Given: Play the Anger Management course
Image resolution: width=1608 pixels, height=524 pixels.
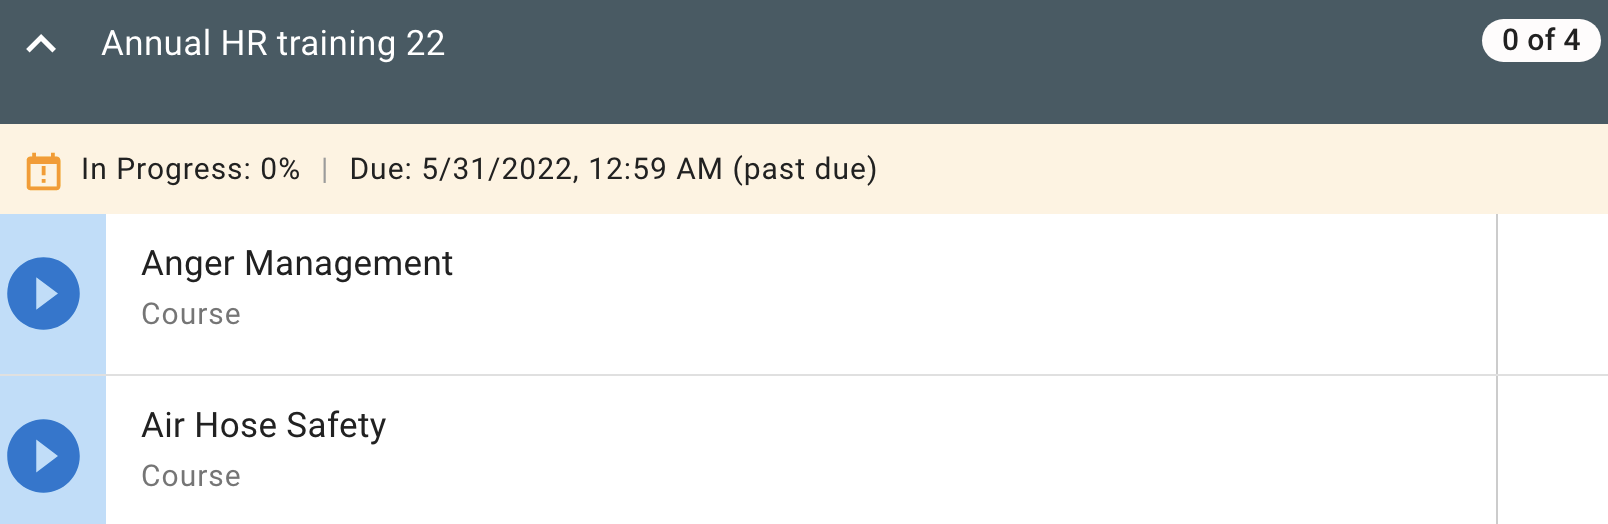Looking at the screenshot, I should click(x=44, y=294).
